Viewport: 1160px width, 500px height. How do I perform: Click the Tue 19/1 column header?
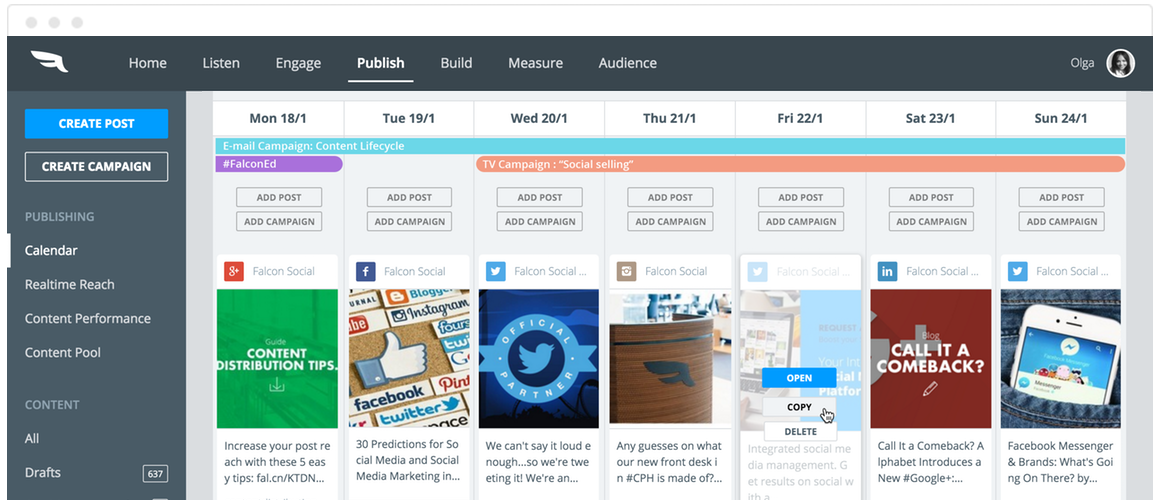click(409, 118)
